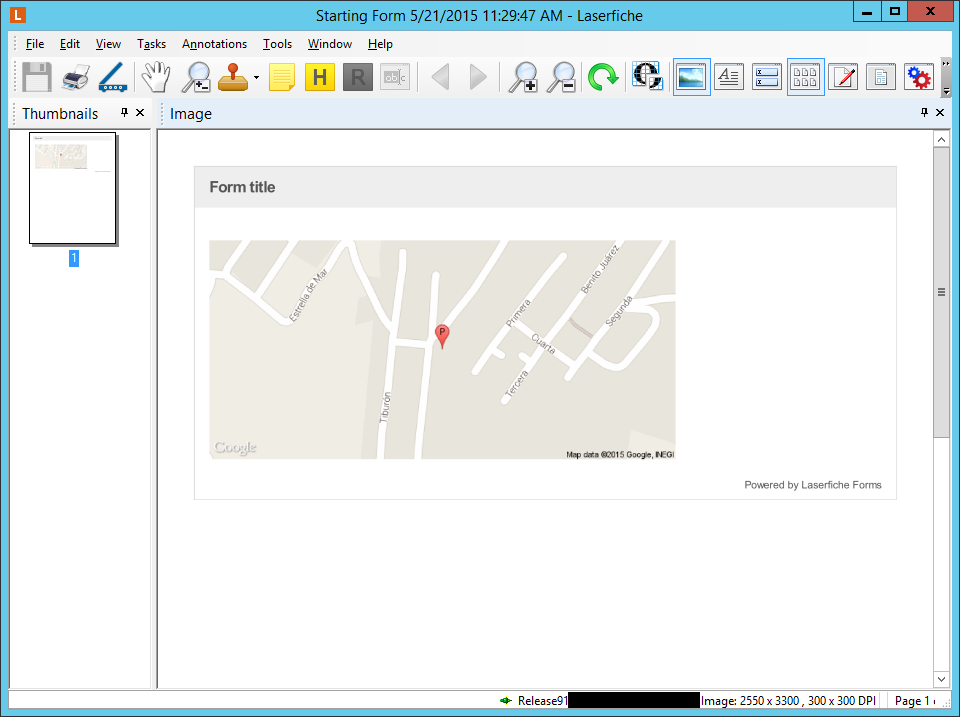This screenshot has height=717, width=960.
Task: Go to the previous page arrow
Action: [441, 78]
